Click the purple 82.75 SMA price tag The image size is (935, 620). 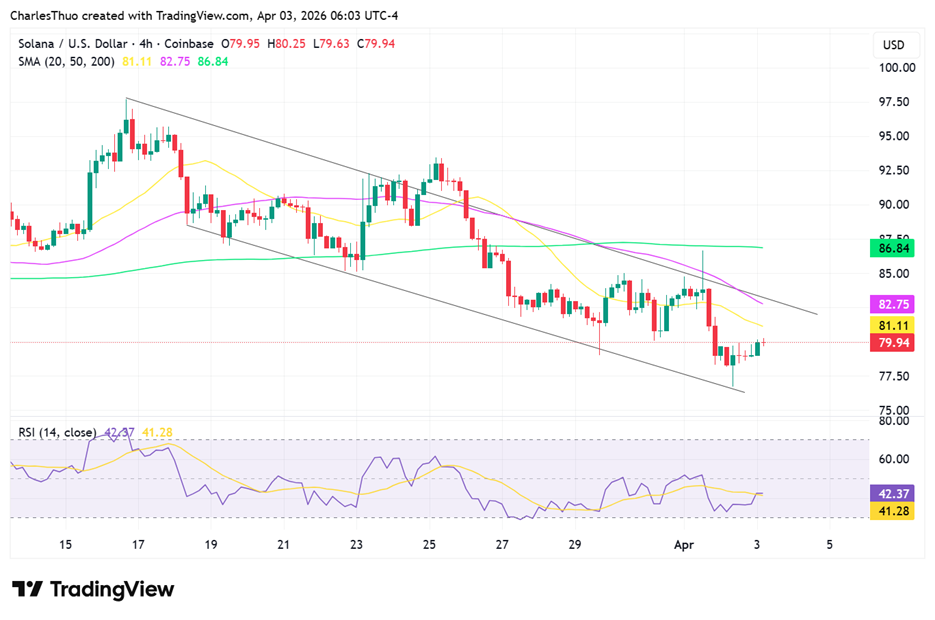point(895,304)
